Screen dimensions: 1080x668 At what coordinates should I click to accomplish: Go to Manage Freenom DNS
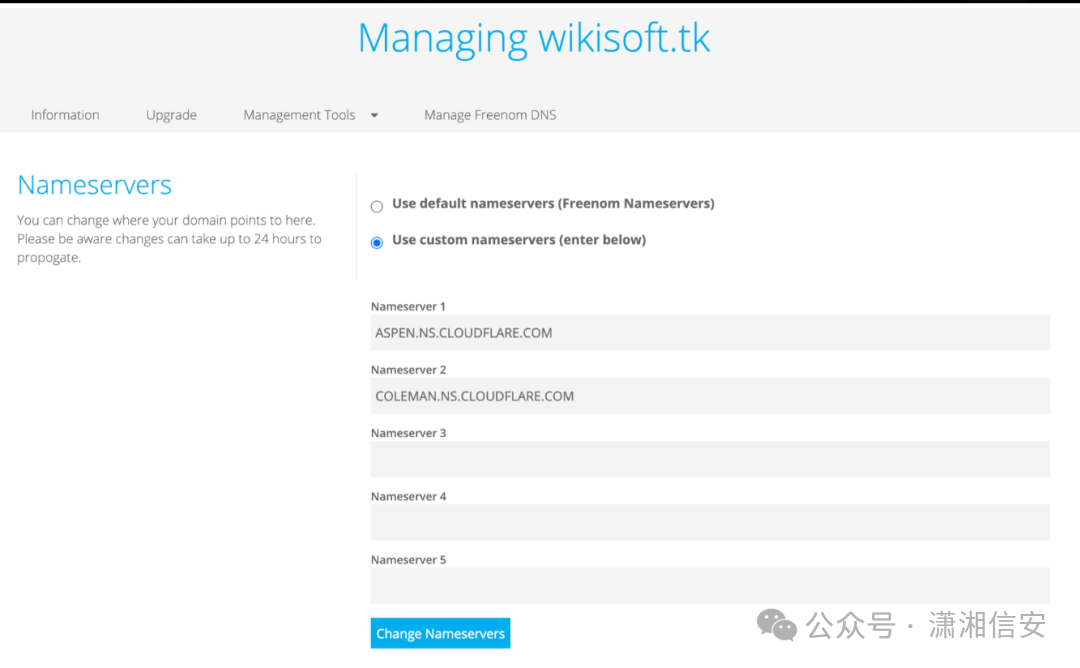click(490, 115)
